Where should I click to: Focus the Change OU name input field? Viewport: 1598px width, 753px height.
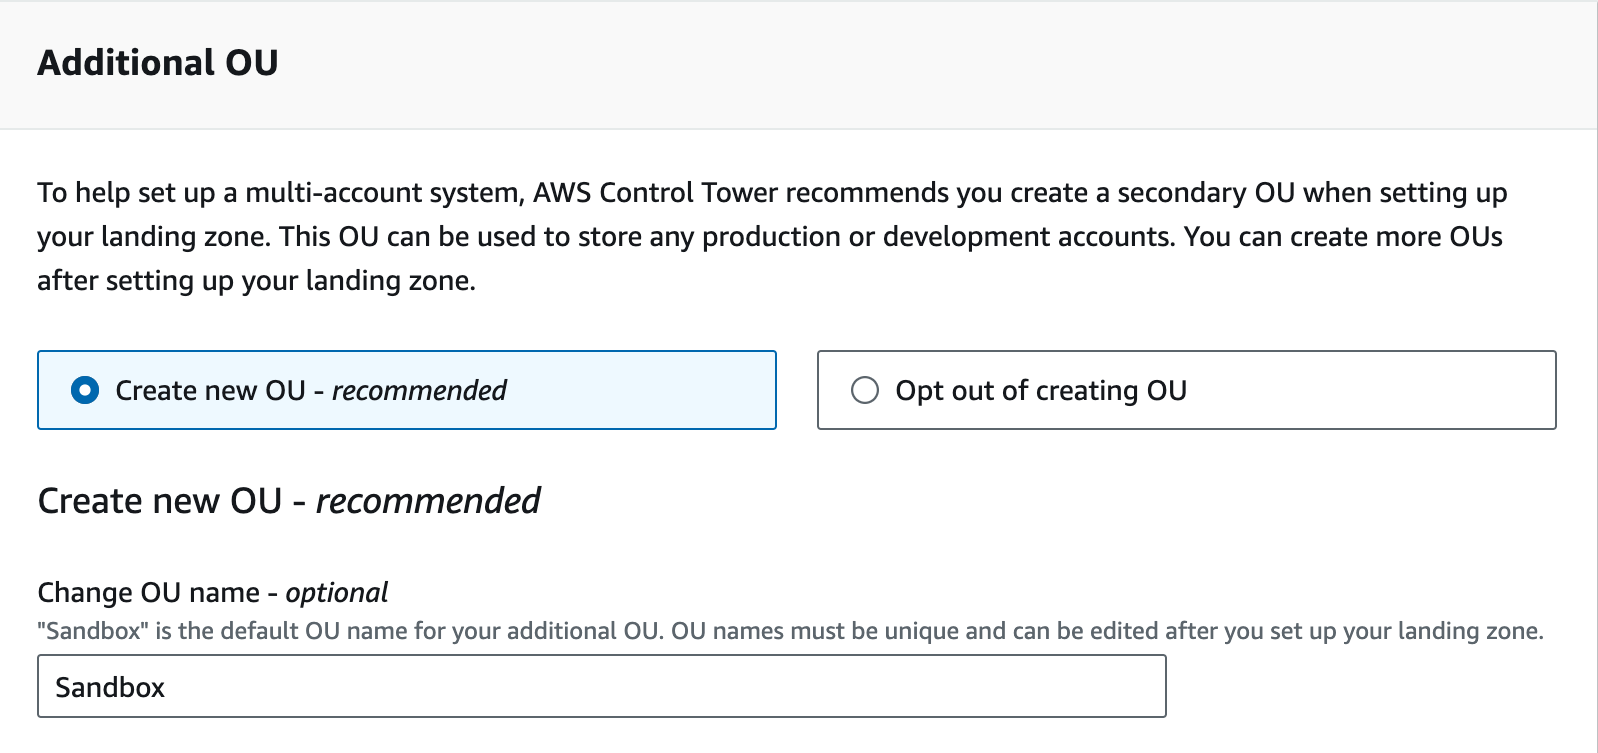coord(600,687)
